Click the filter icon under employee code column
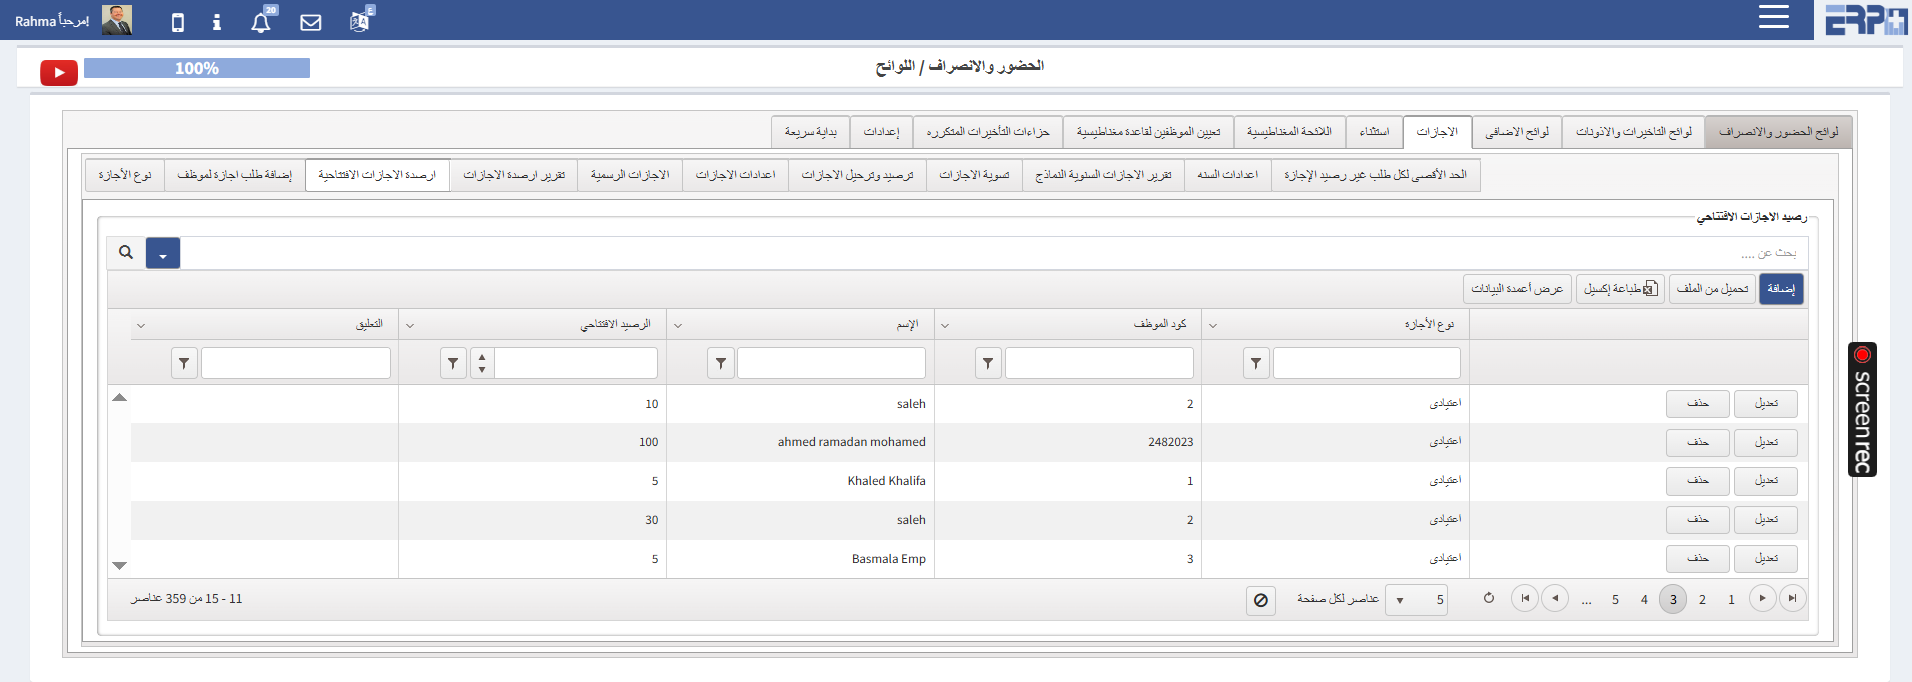The image size is (1912, 682). (x=988, y=364)
